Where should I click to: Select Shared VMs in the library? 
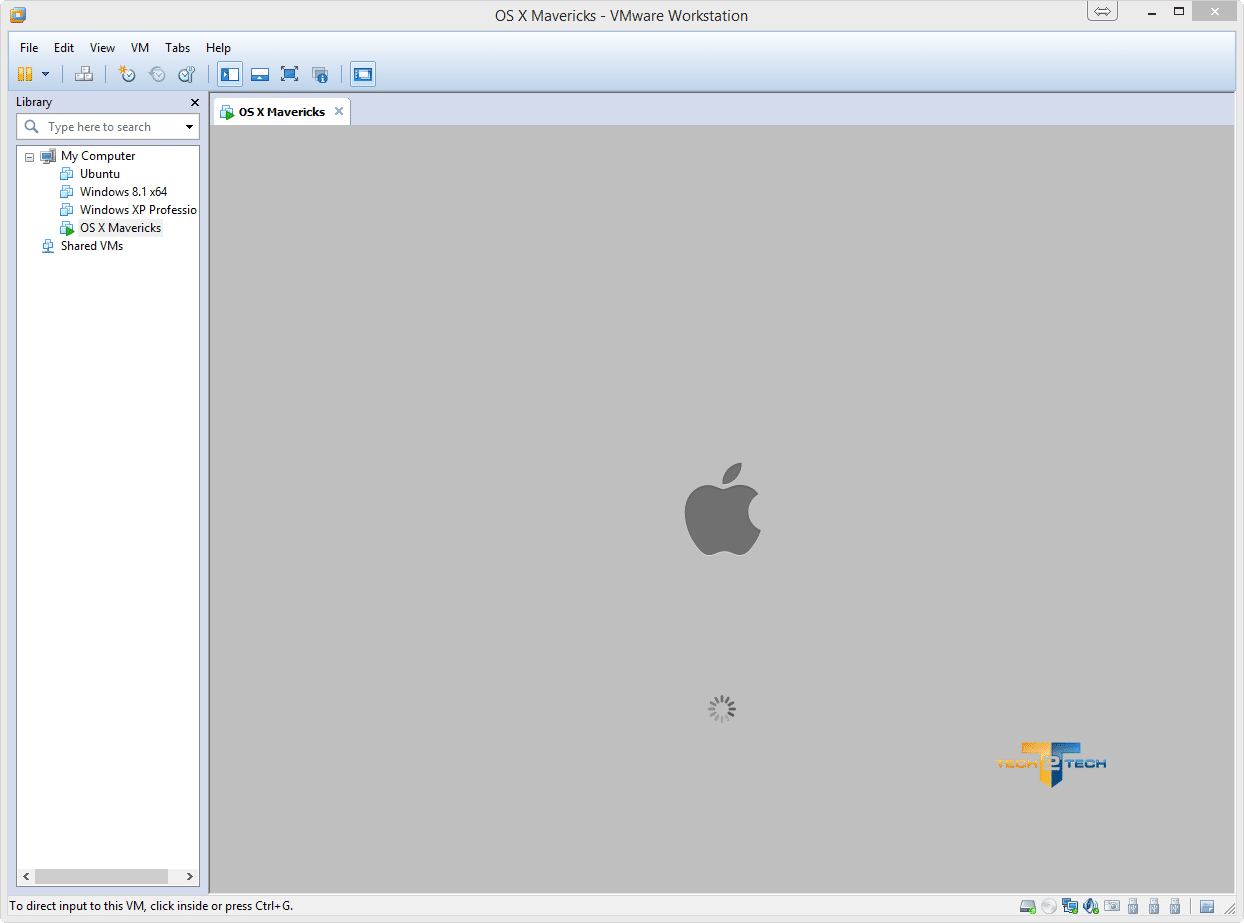click(x=92, y=246)
